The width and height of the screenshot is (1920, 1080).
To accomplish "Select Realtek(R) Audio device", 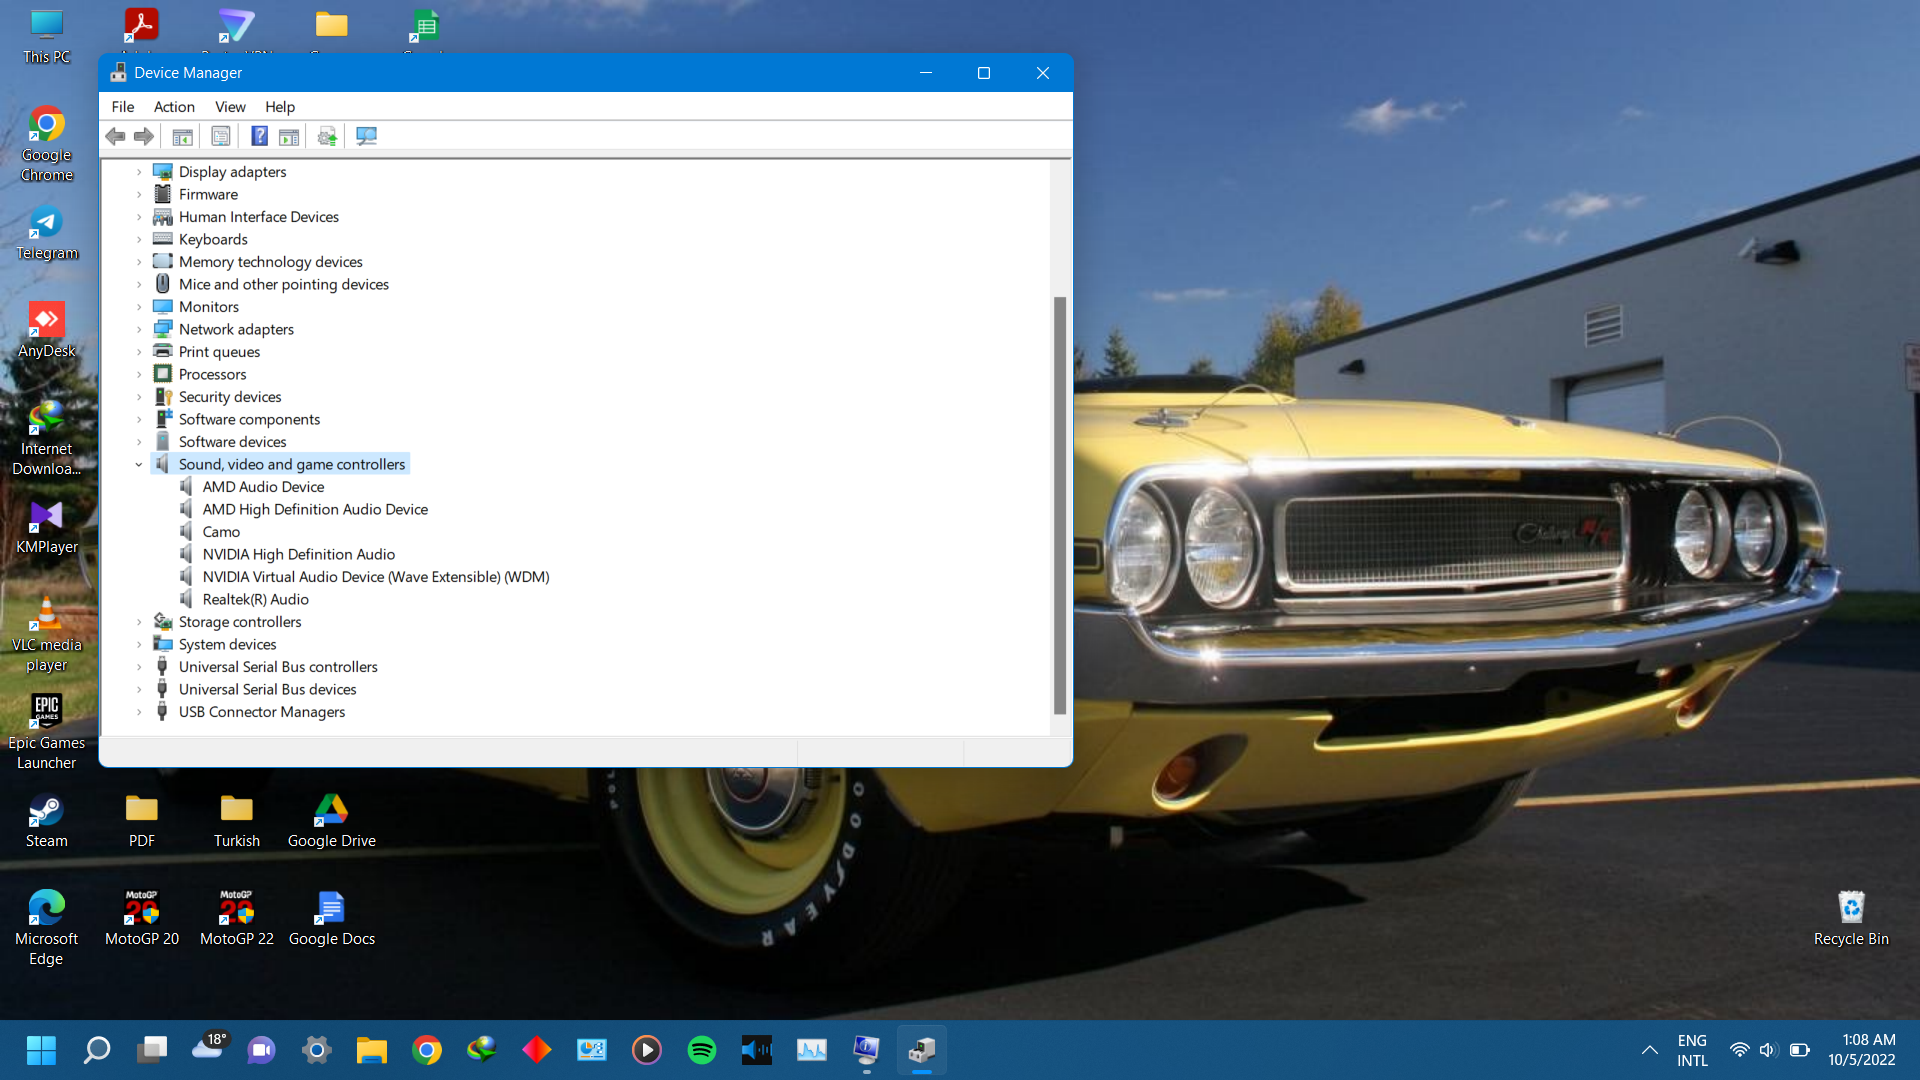I will 255,599.
